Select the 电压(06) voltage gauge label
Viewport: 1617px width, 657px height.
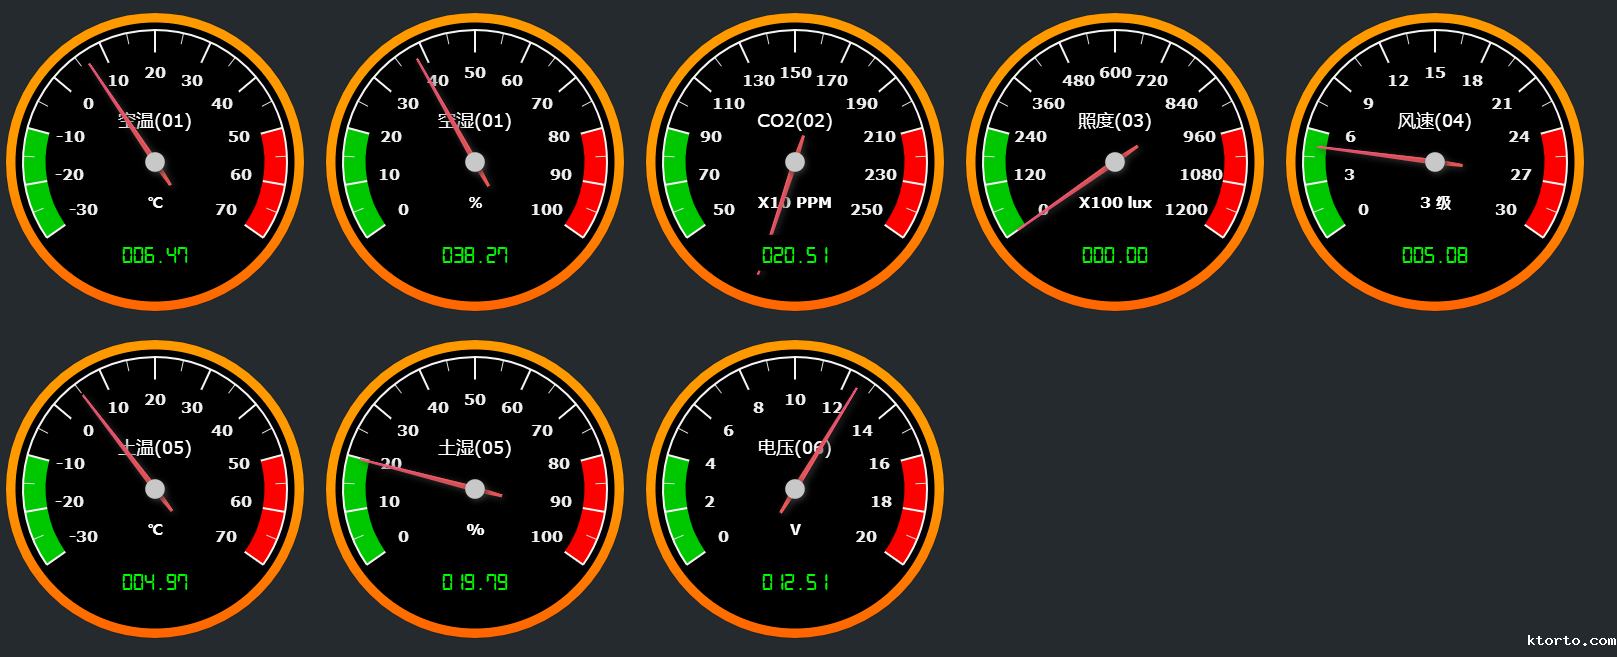(x=795, y=448)
